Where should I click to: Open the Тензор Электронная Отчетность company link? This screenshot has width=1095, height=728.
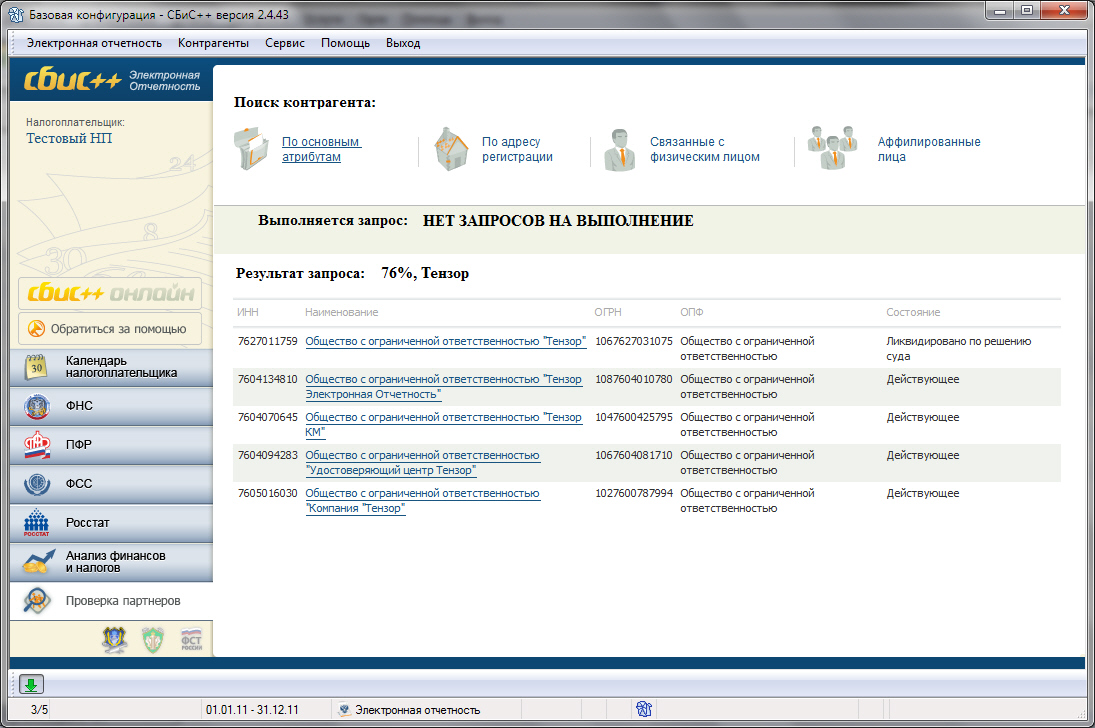click(443, 387)
